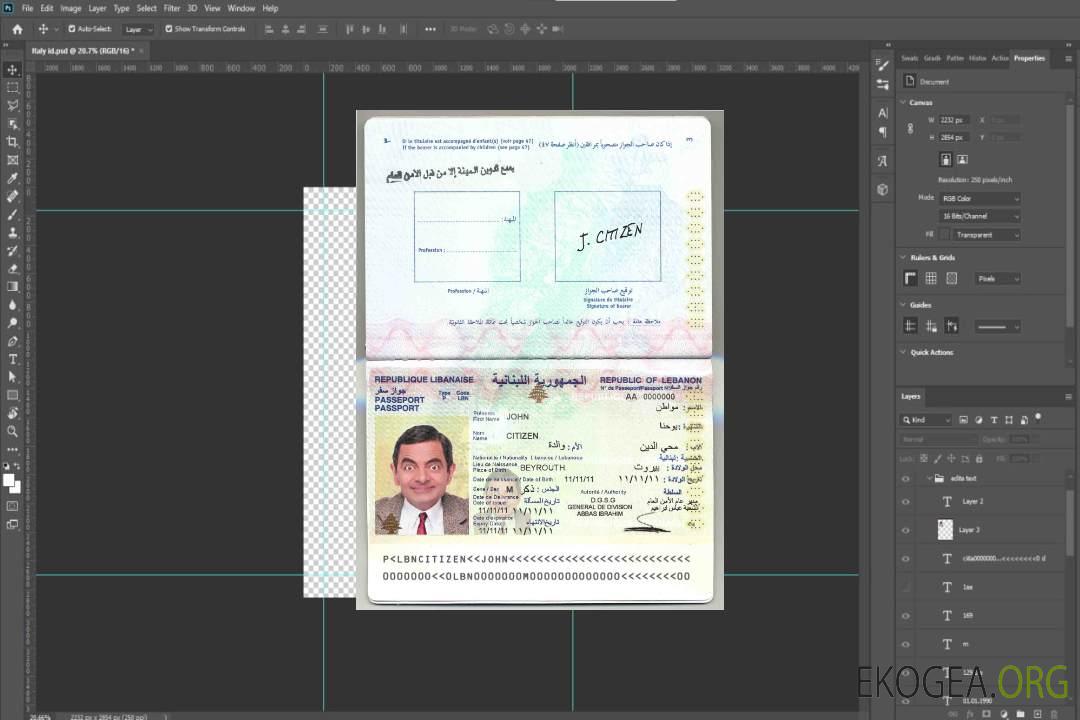Hide the Layer 2 text layer
Image resolution: width=1080 pixels, height=720 pixels.
click(x=906, y=502)
